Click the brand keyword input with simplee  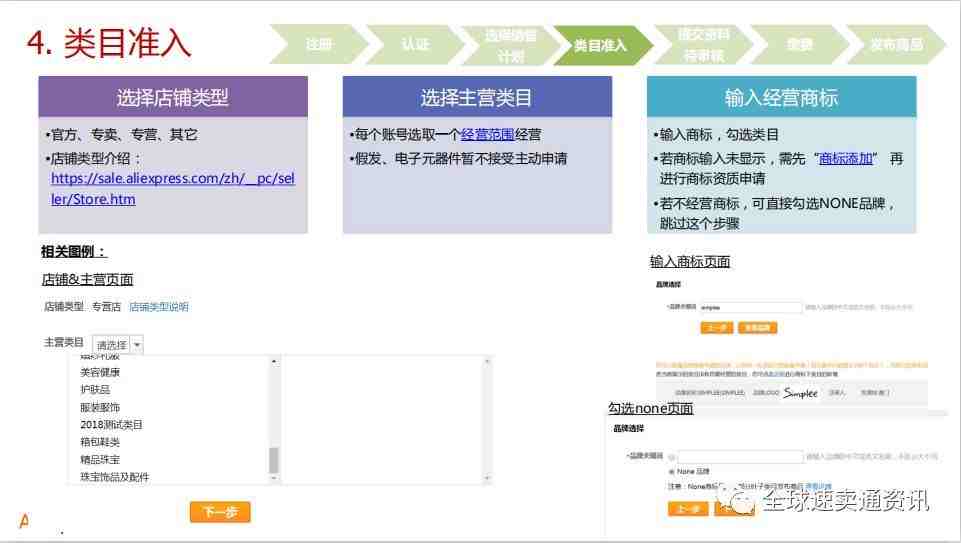(751, 307)
